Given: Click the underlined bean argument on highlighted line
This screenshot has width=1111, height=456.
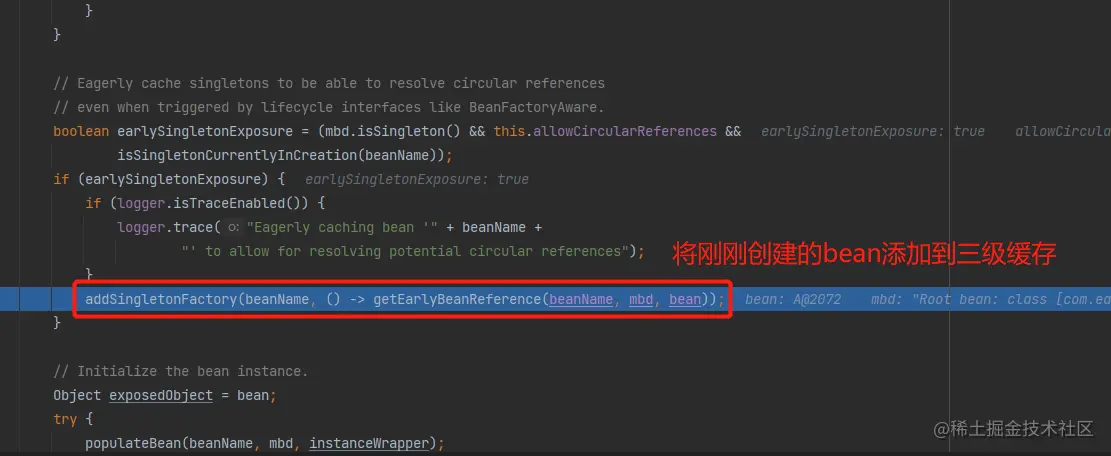Looking at the screenshot, I should pos(685,299).
